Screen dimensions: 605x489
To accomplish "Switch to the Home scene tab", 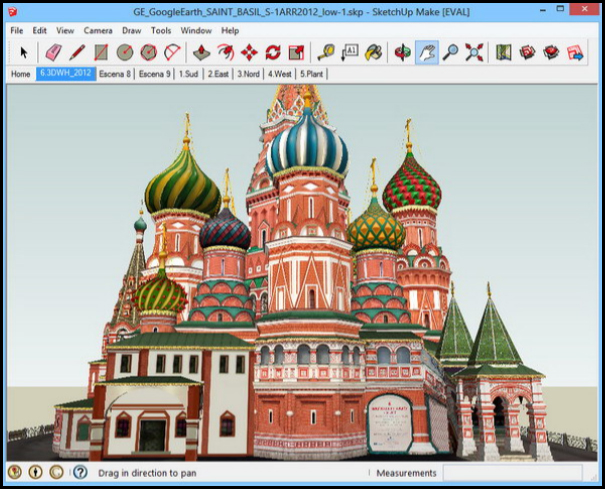I will tap(20, 74).
